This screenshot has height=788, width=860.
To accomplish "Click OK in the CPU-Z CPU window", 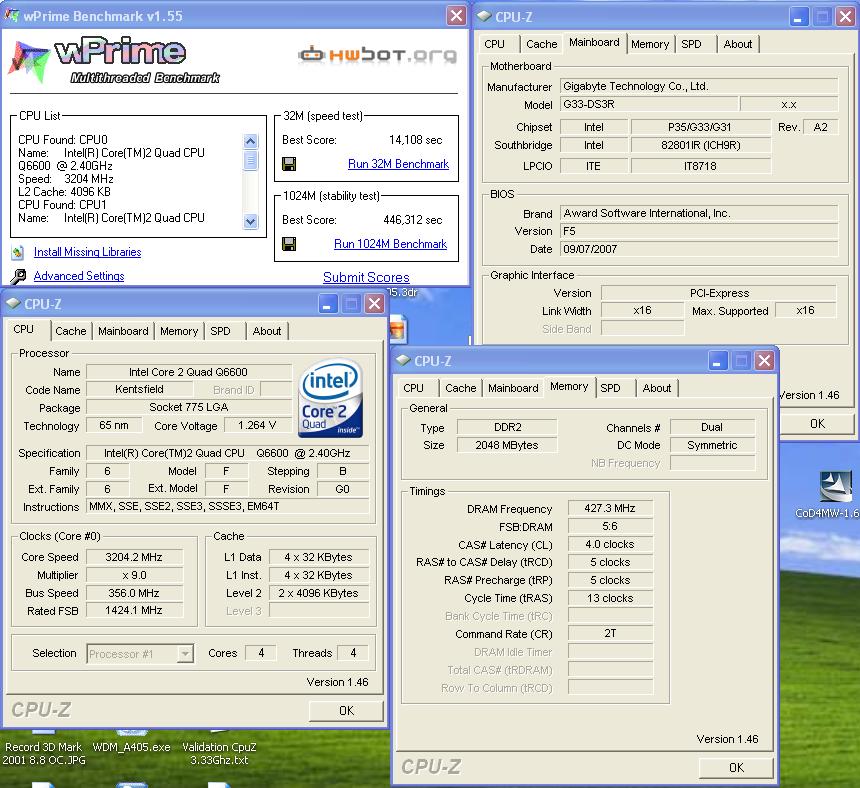I will click(346, 711).
